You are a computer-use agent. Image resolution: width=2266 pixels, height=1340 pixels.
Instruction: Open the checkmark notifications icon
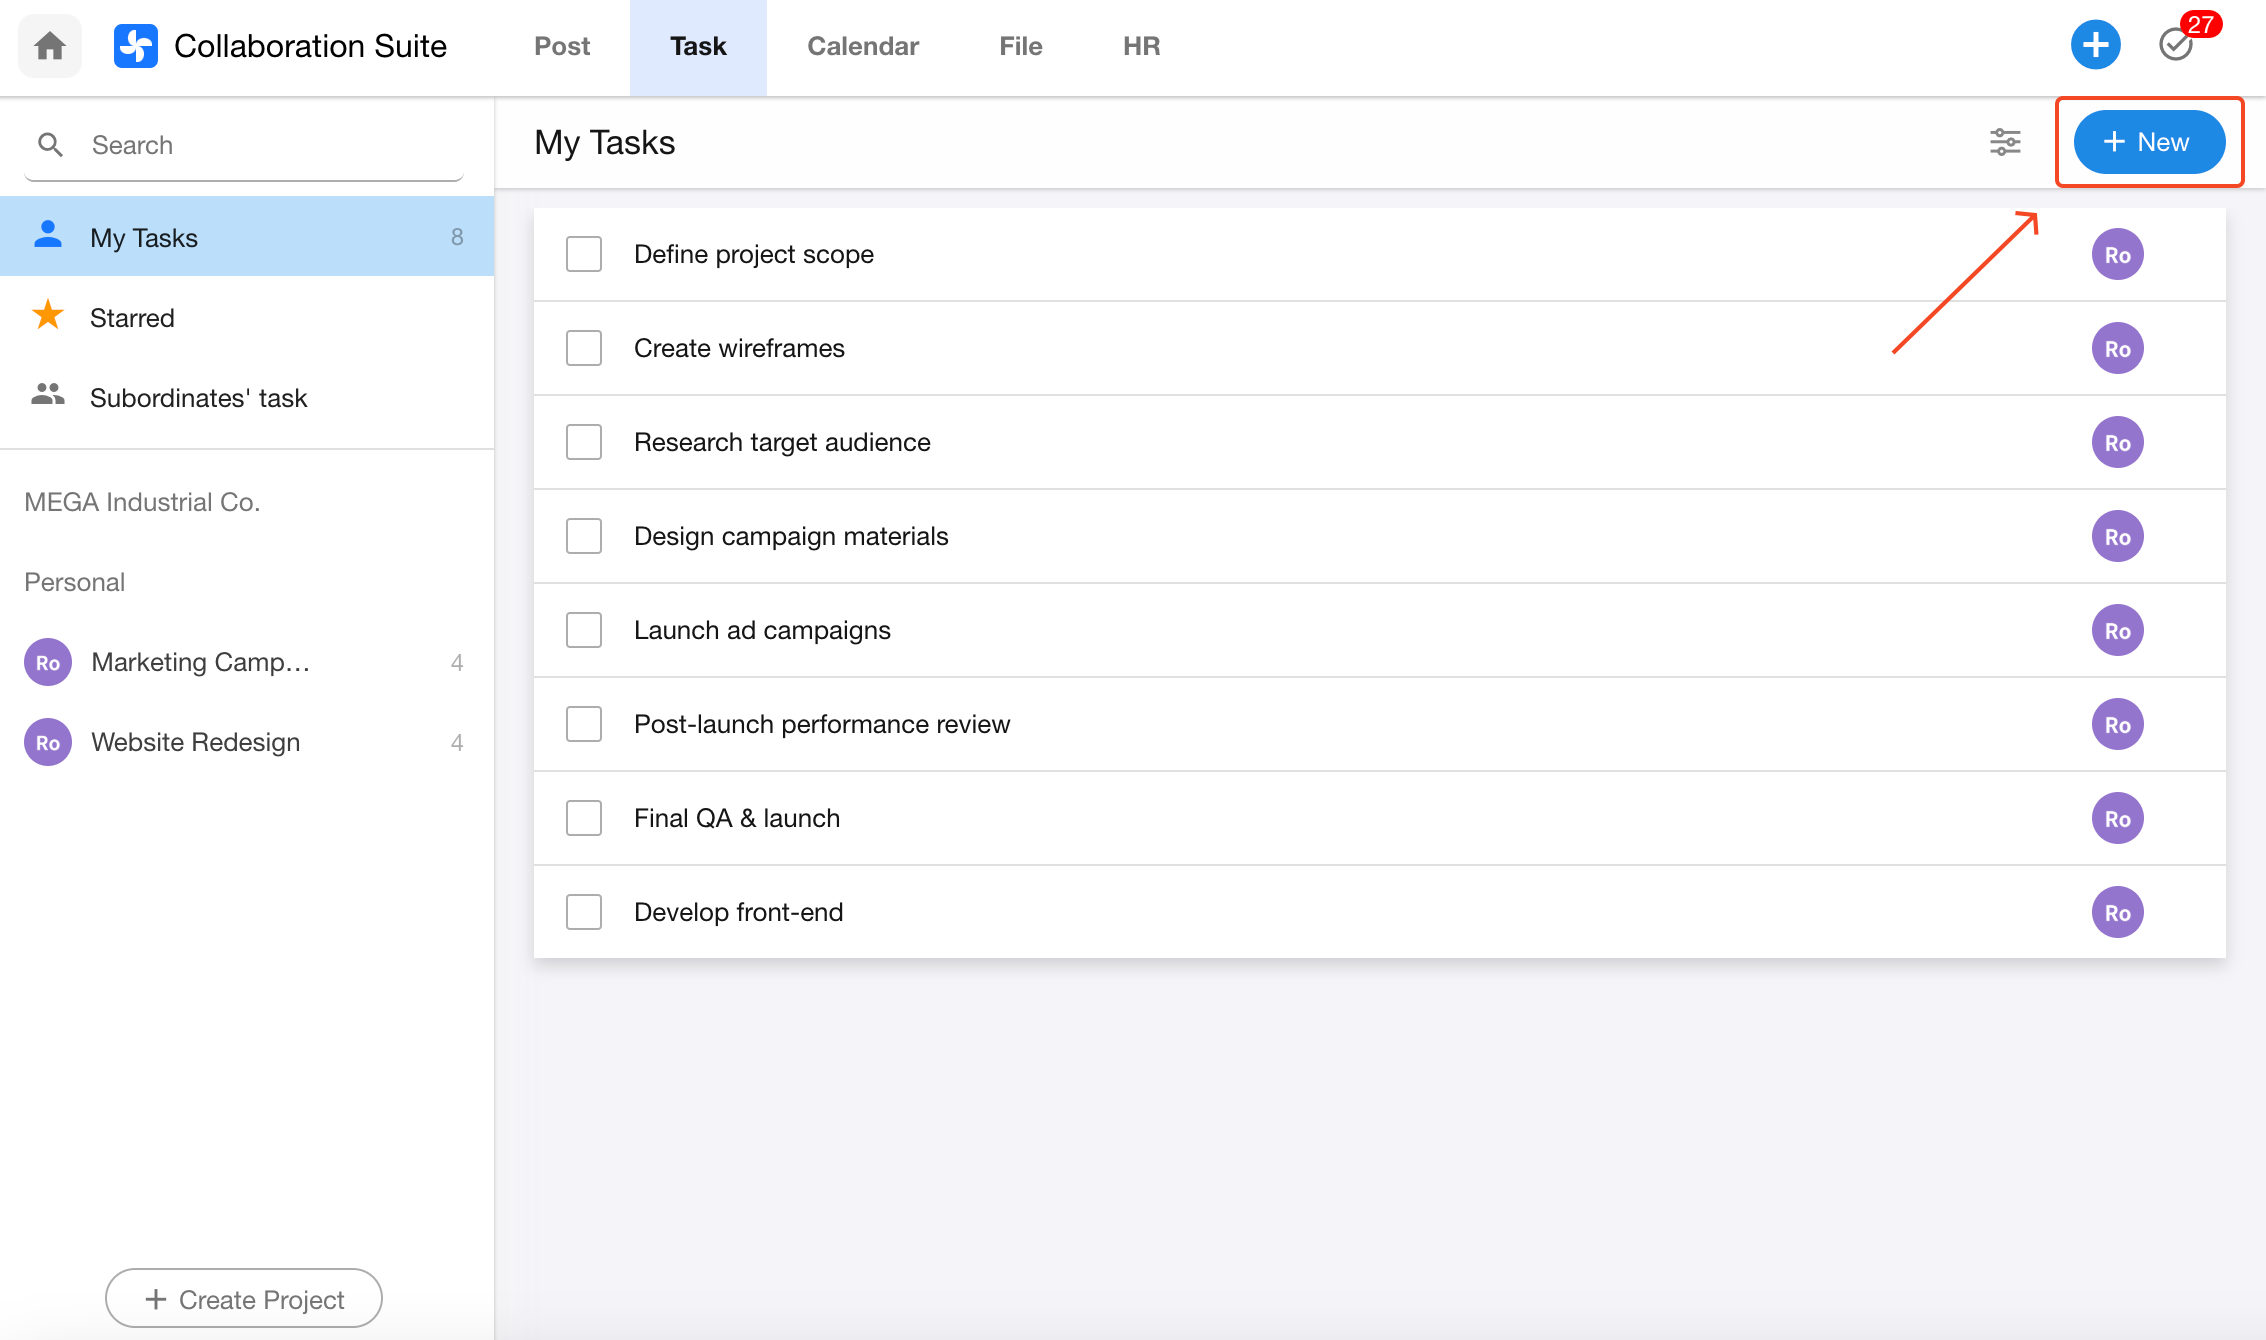(2175, 45)
